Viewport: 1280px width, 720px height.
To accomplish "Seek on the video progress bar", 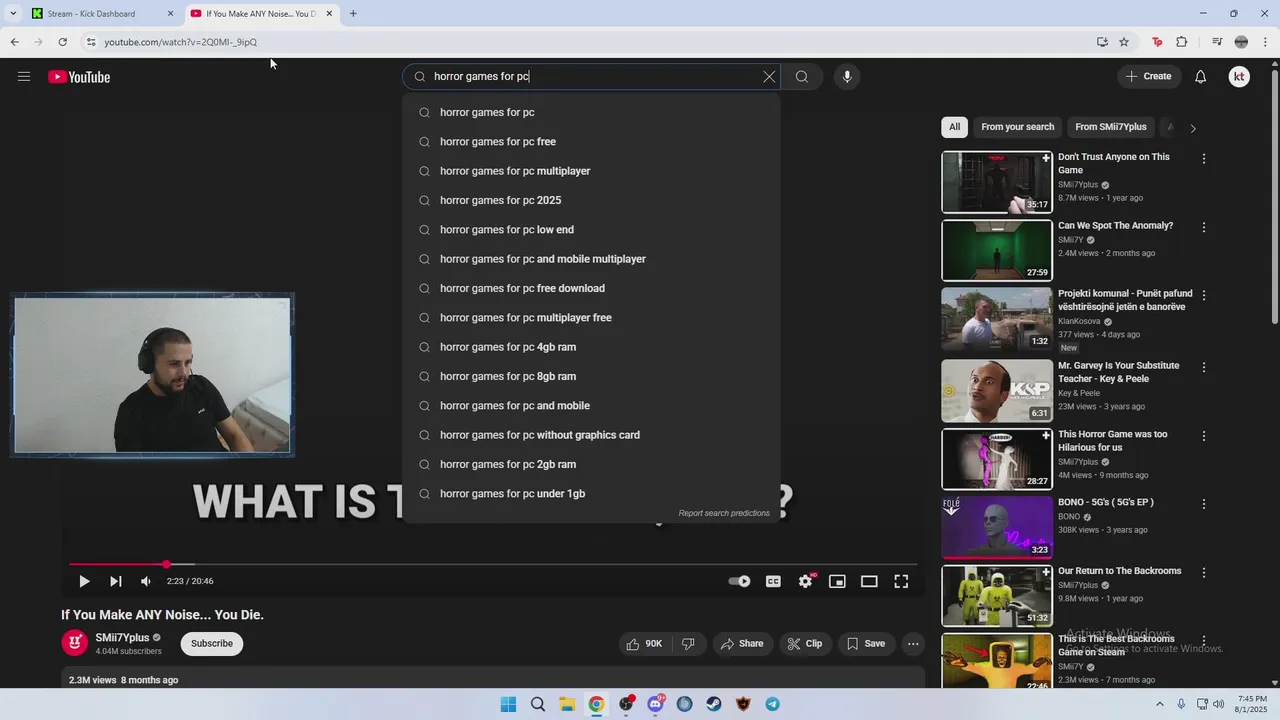I will tap(492, 565).
